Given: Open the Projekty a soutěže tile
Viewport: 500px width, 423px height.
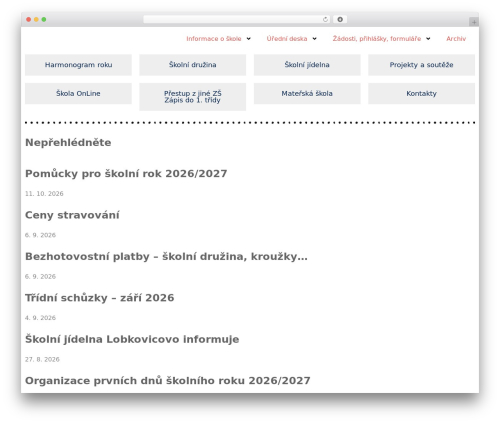Looking at the screenshot, I should (x=421, y=65).
